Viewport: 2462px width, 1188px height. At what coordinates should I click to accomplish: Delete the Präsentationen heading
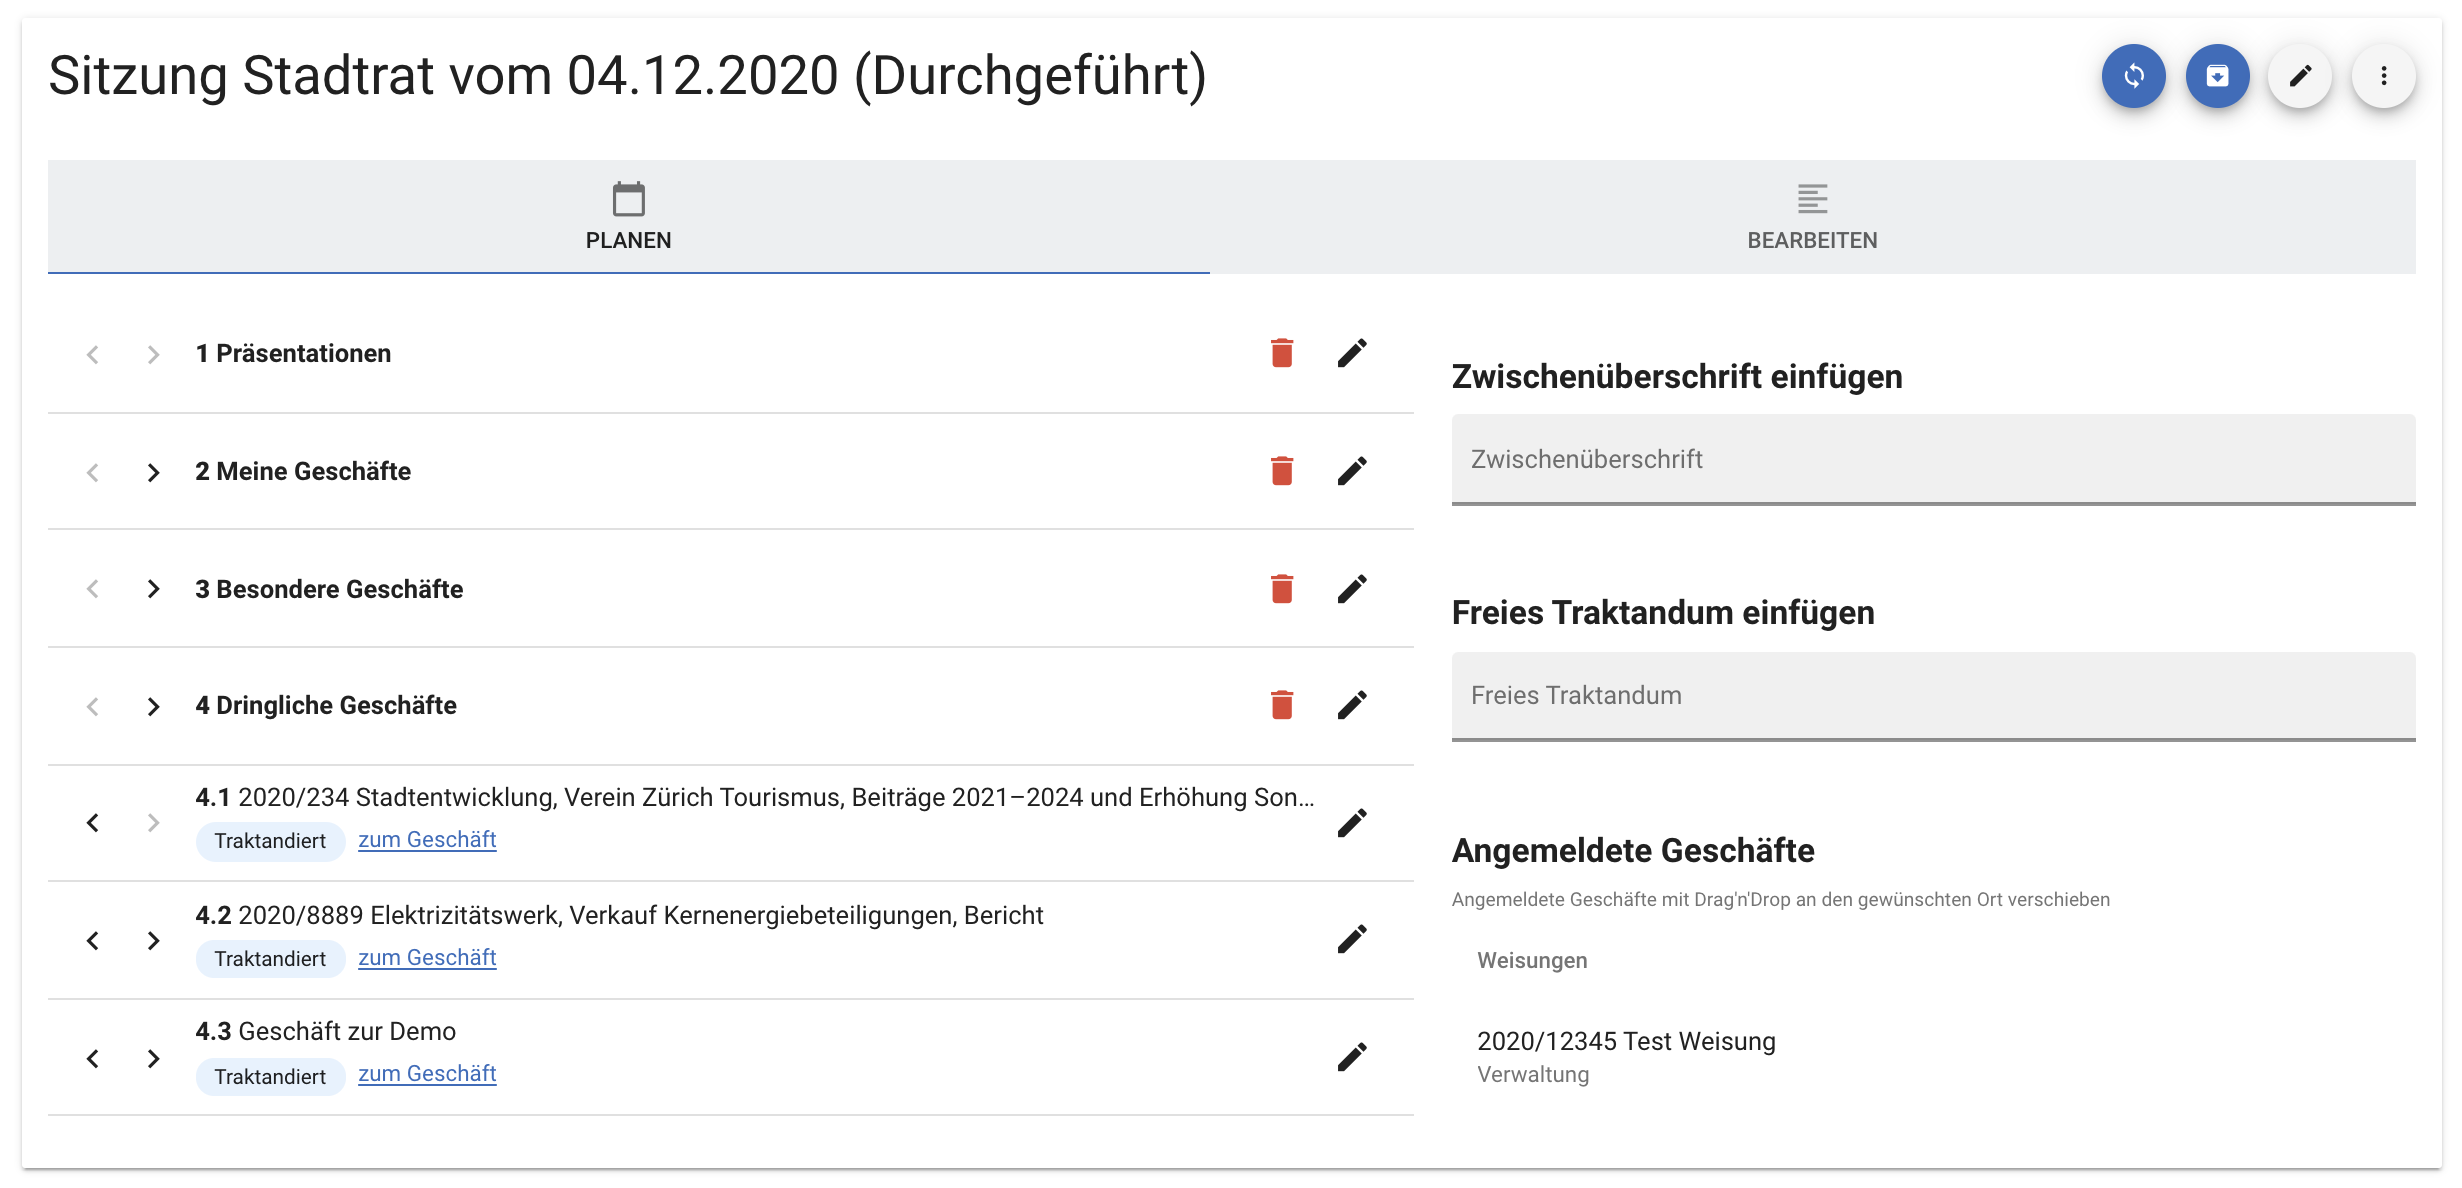(x=1281, y=353)
